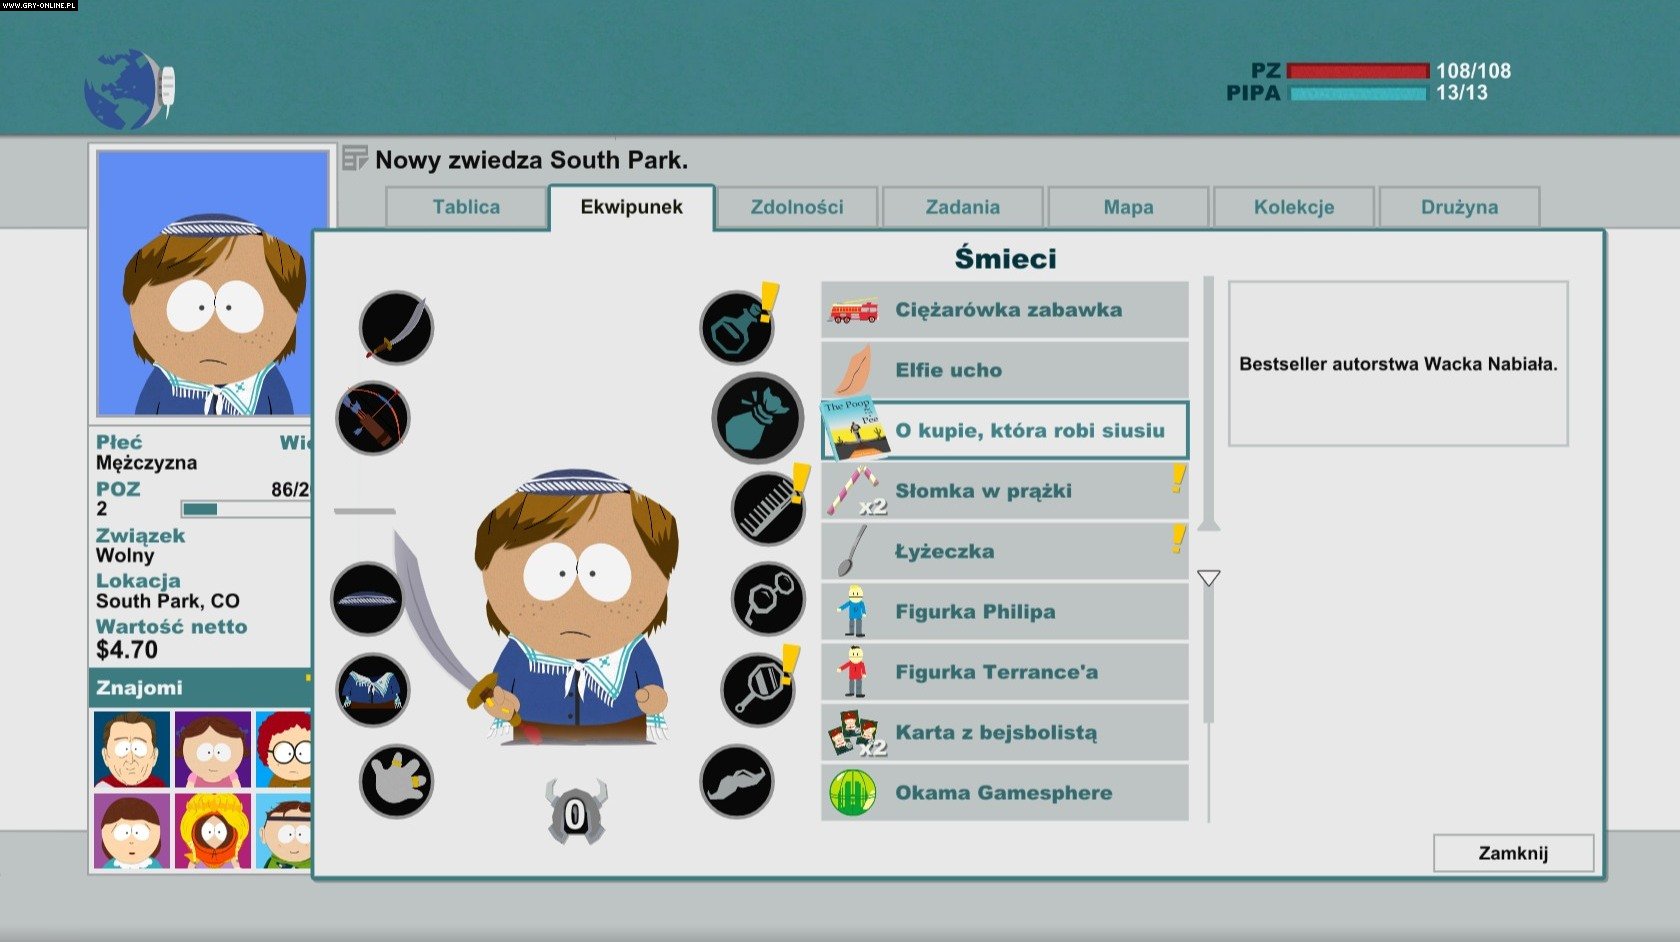The width and height of the screenshot is (1680, 942).
Task: Open the Zadania tab
Action: [962, 207]
